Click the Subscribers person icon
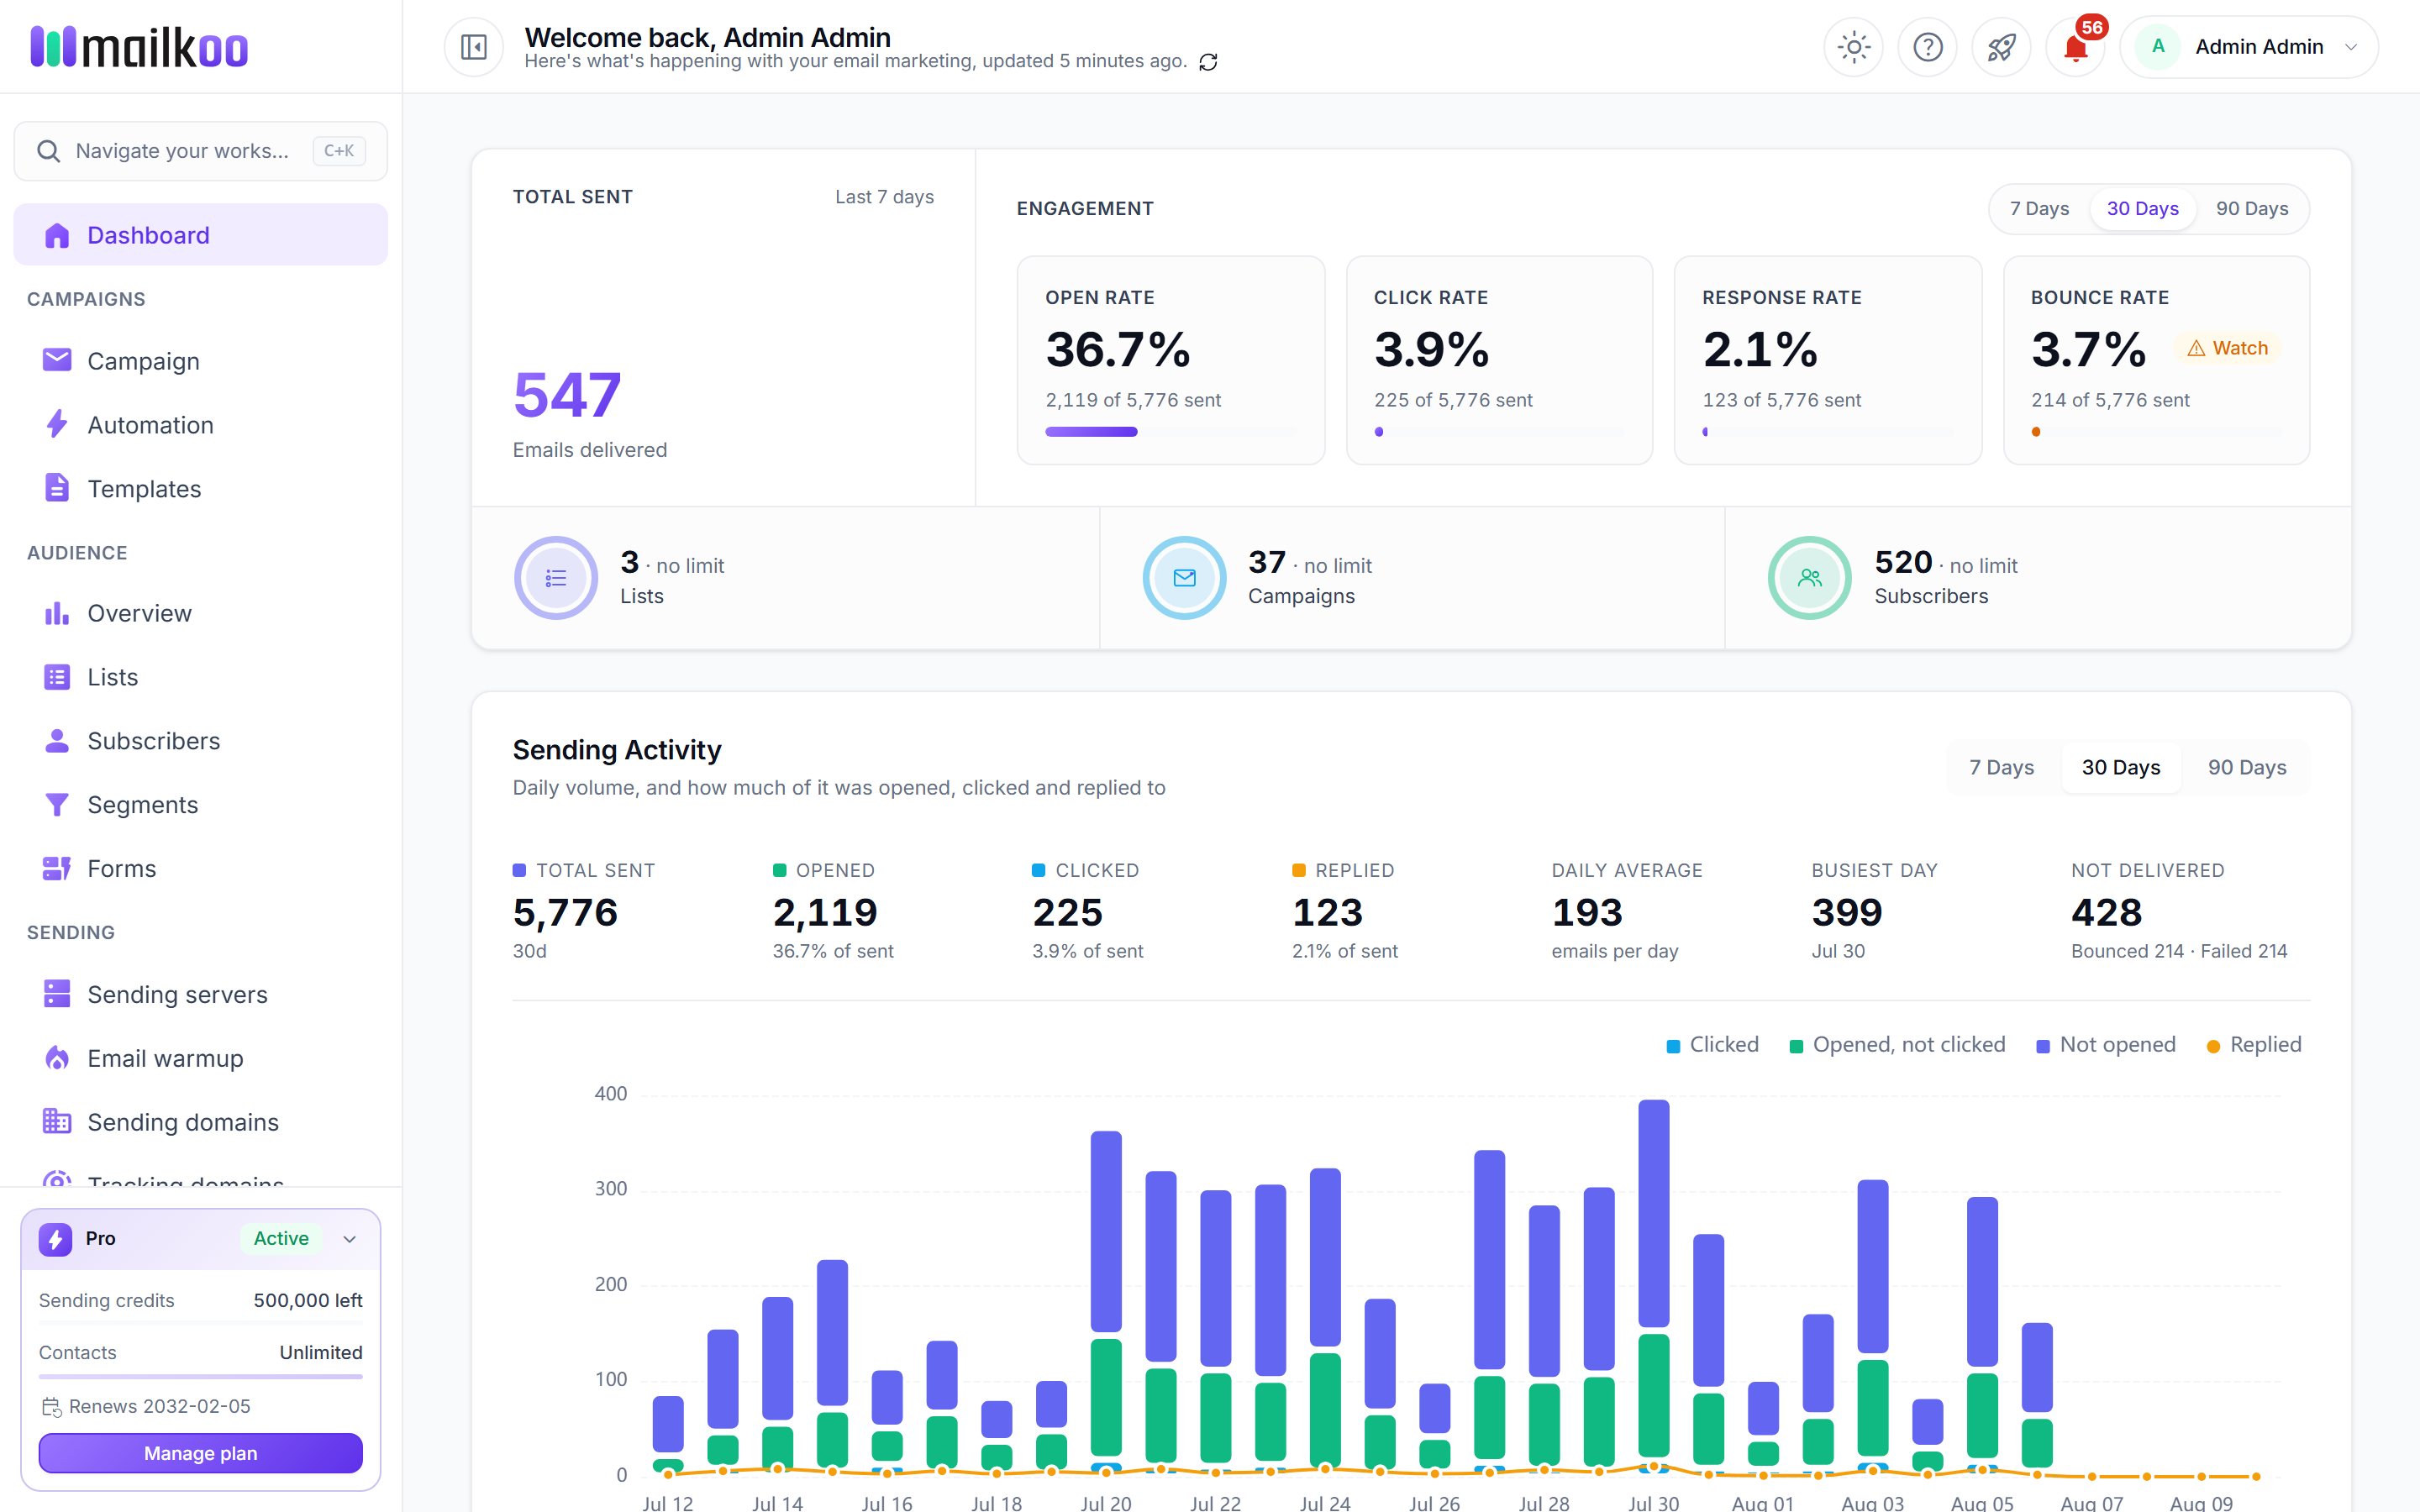Image resolution: width=2420 pixels, height=1512 pixels. (x=57, y=741)
